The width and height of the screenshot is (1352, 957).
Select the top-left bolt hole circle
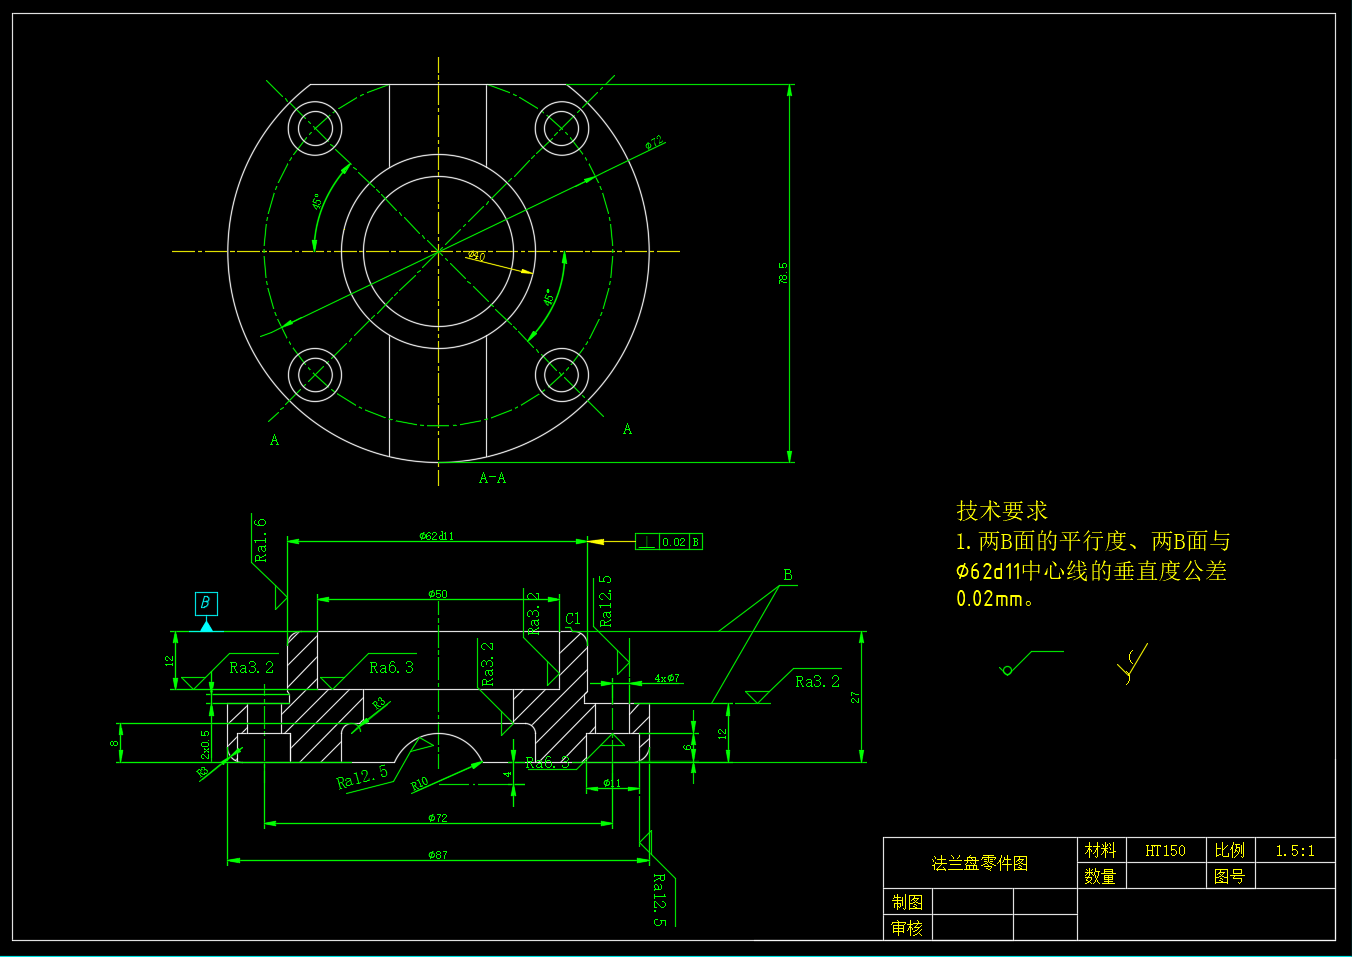(315, 129)
